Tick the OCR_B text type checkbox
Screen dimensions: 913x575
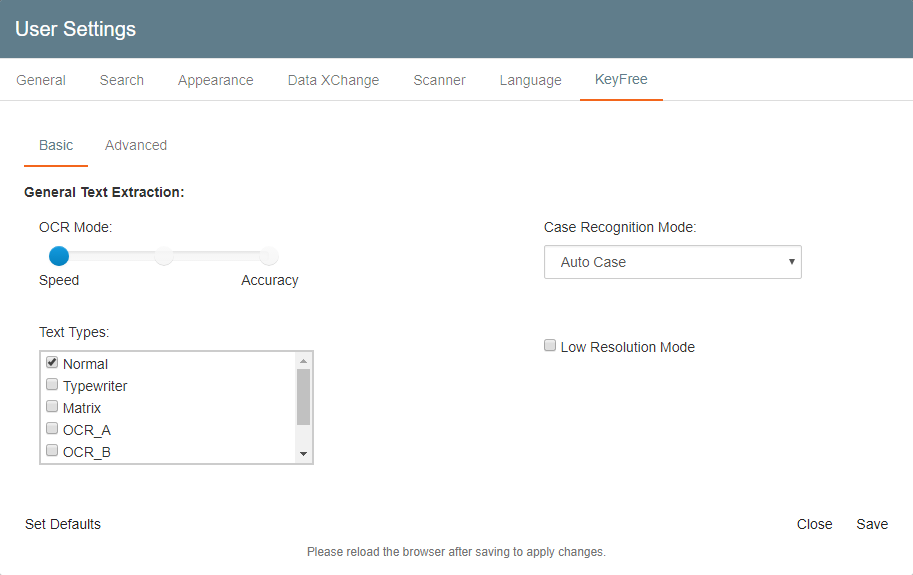52,451
